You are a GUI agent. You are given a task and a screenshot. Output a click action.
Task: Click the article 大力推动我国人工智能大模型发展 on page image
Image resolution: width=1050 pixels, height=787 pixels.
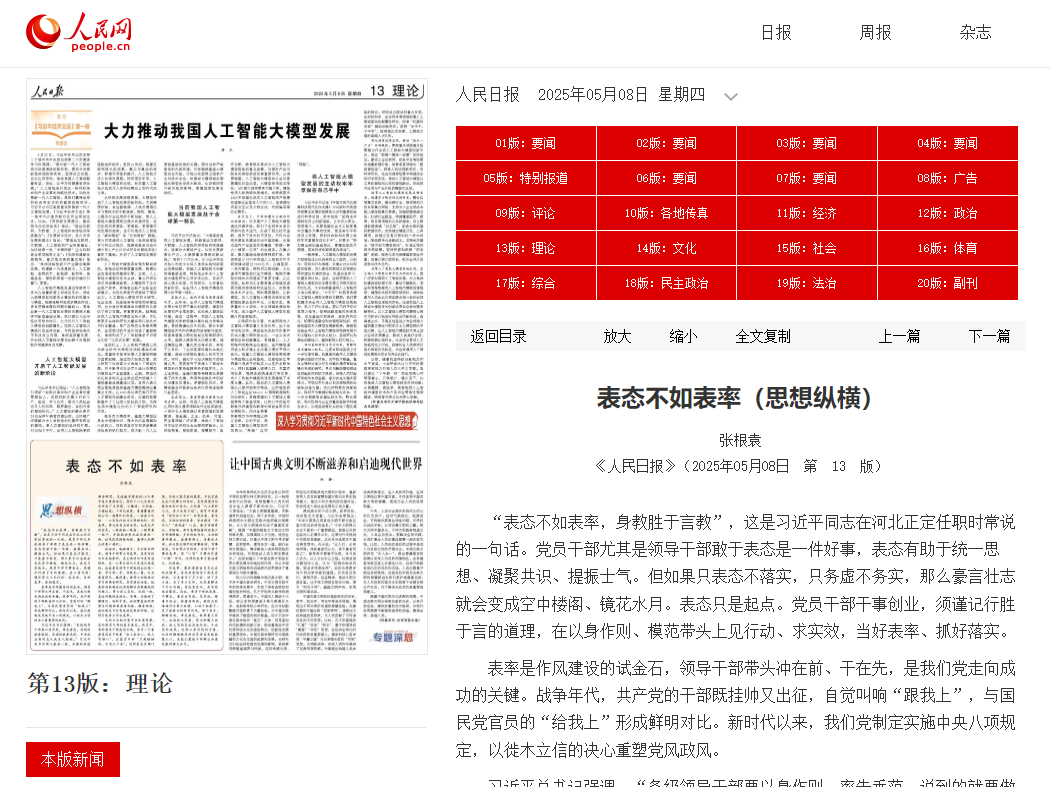227,131
